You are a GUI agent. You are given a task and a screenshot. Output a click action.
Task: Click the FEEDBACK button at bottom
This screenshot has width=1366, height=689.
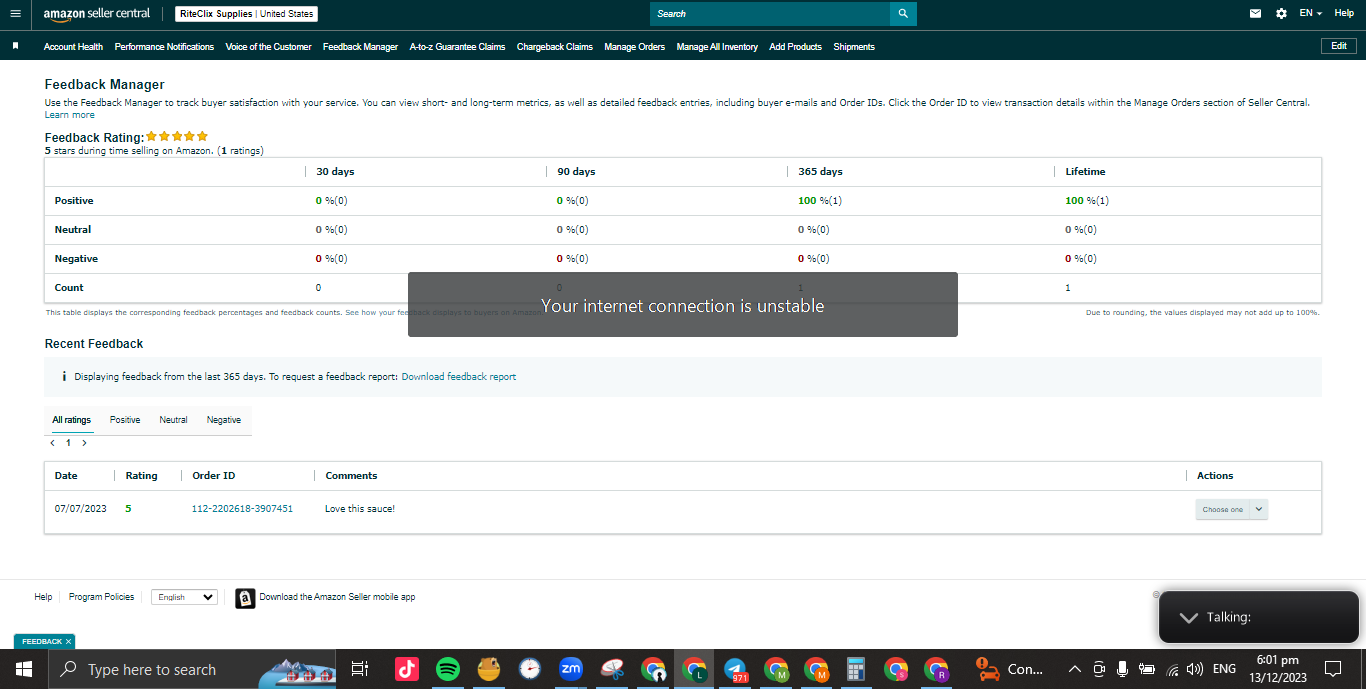click(x=44, y=641)
